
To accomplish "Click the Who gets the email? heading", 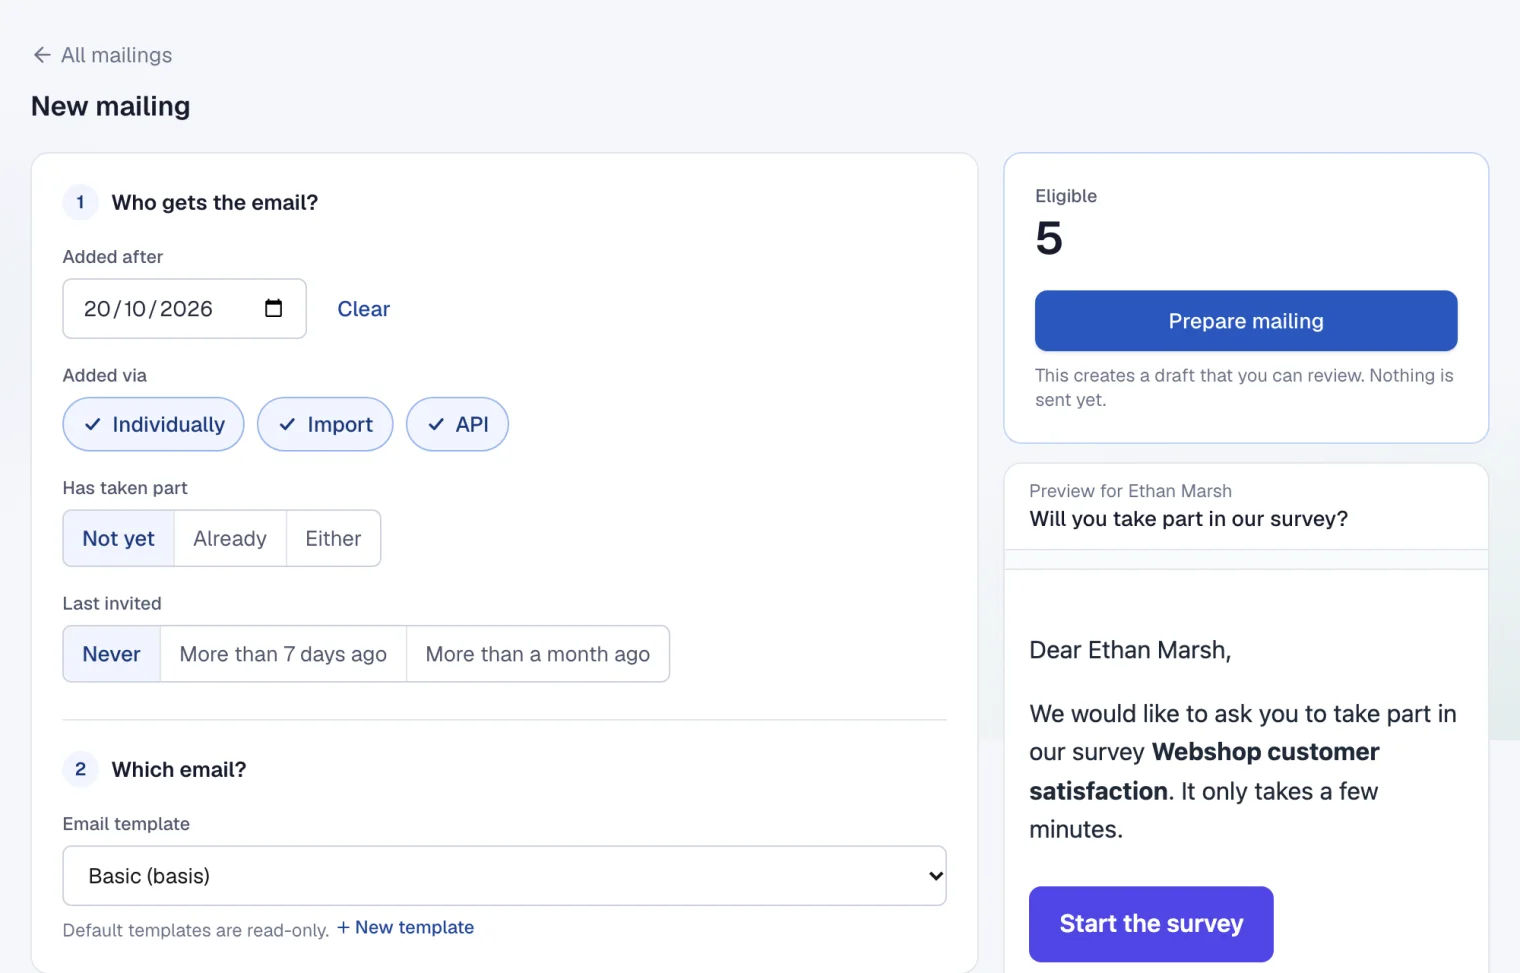I will coord(215,203).
